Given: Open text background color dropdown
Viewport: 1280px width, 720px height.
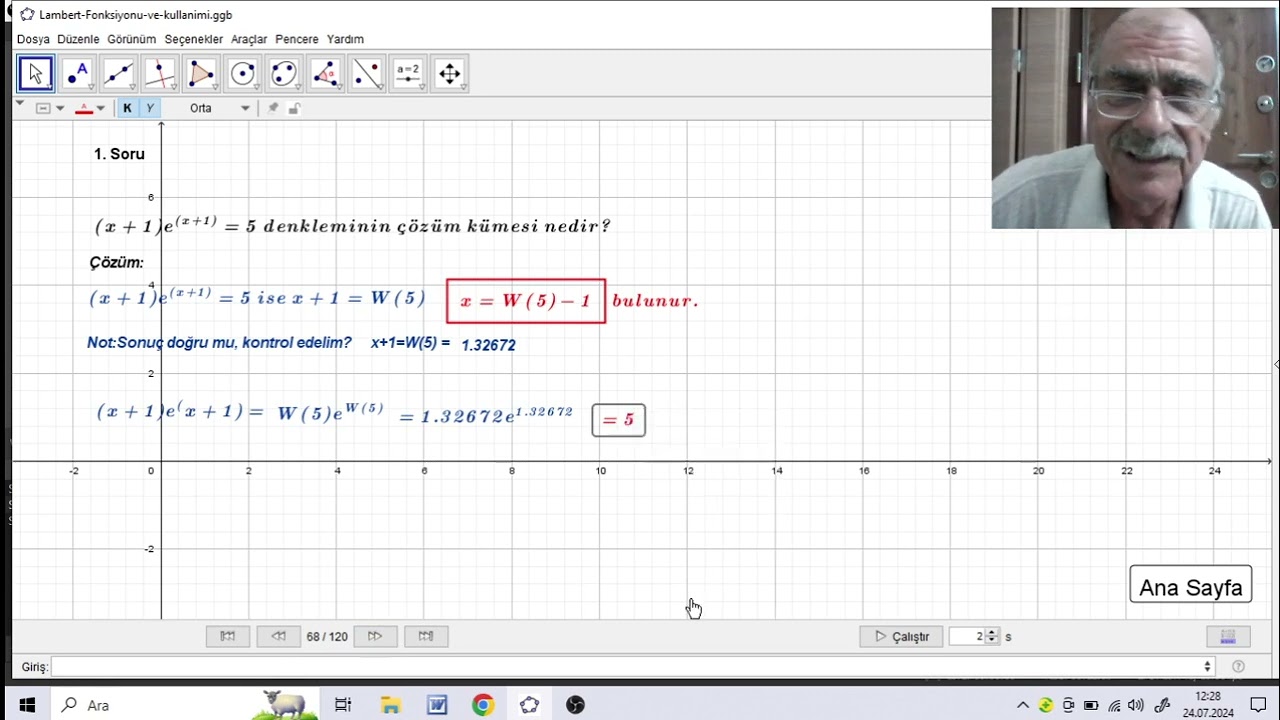Looking at the screenshot, I should 50,108.
